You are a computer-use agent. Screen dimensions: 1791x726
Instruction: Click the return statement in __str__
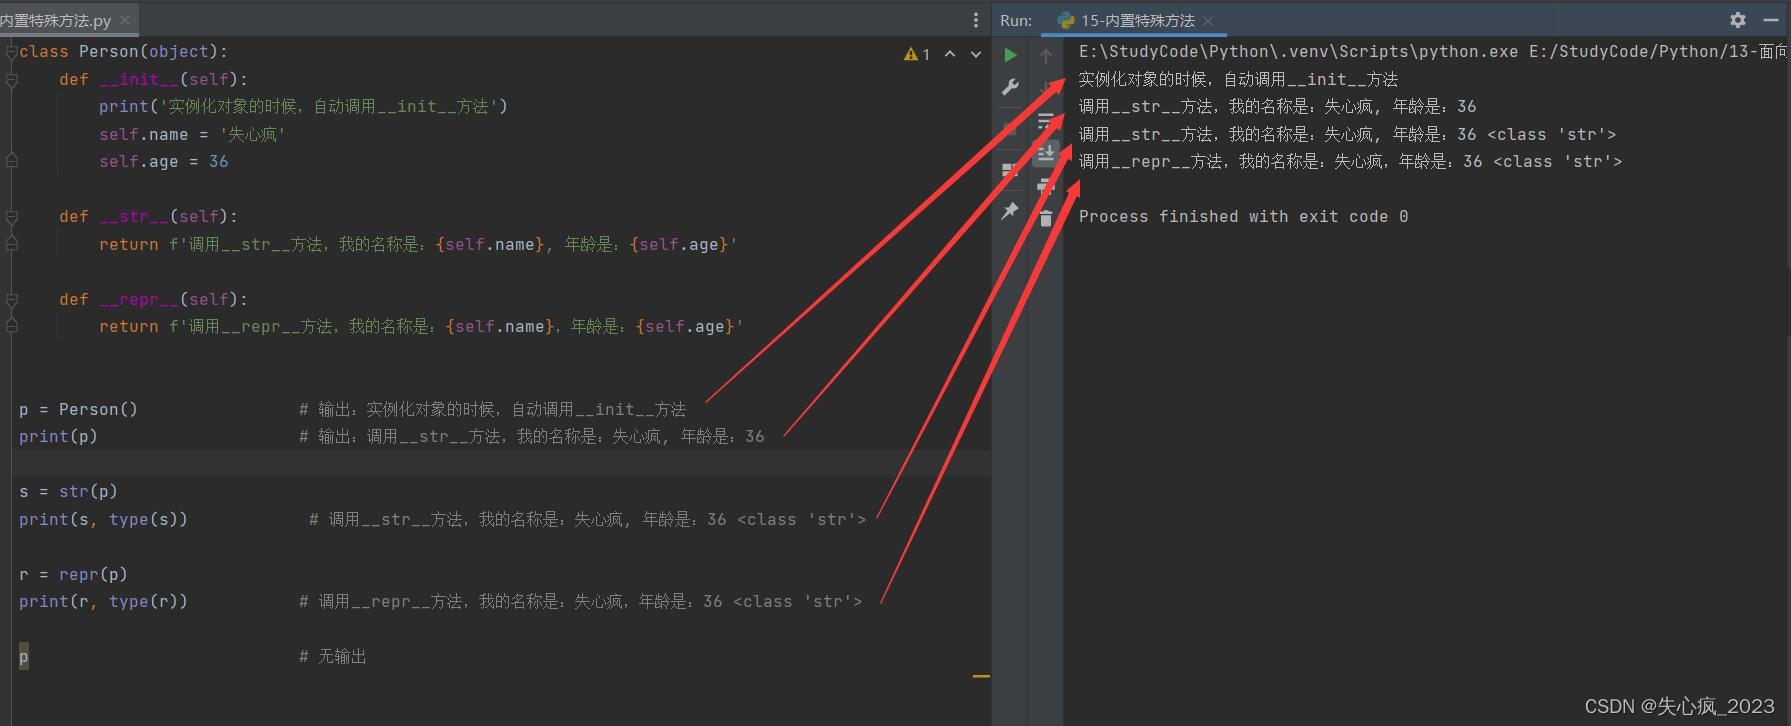pos(418,244)
